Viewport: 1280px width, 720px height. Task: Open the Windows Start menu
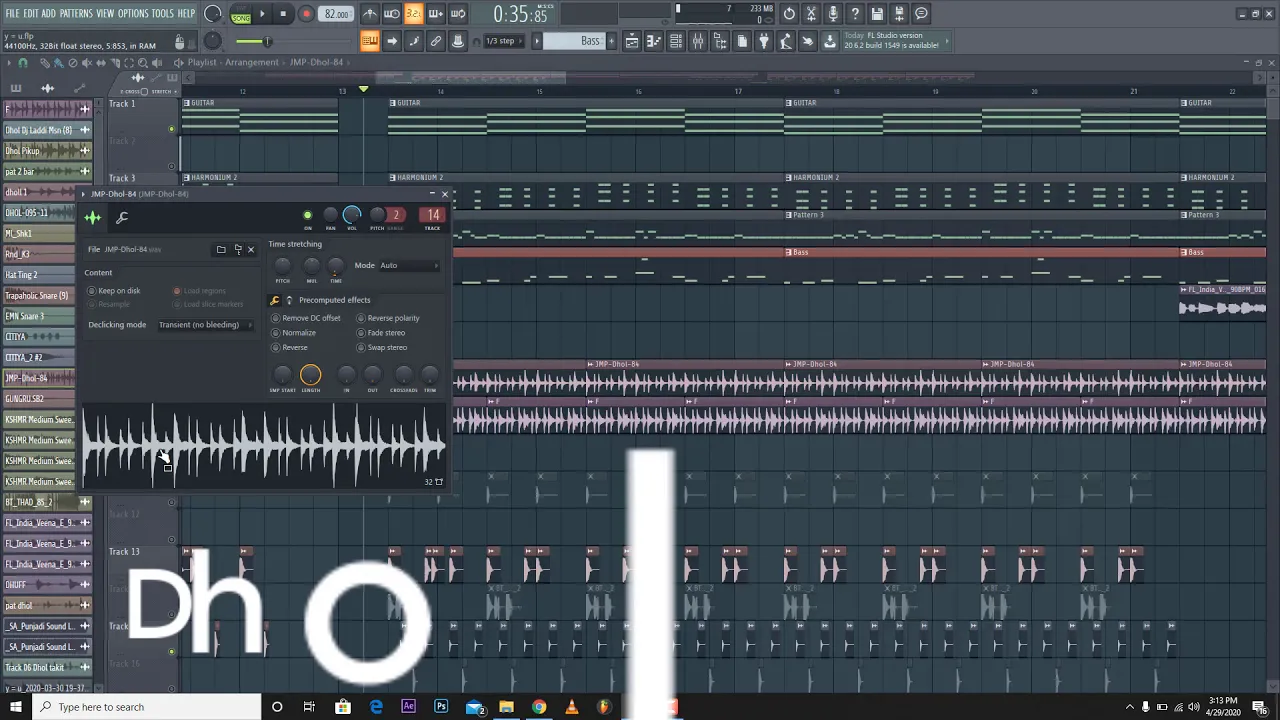coord(15,707)
